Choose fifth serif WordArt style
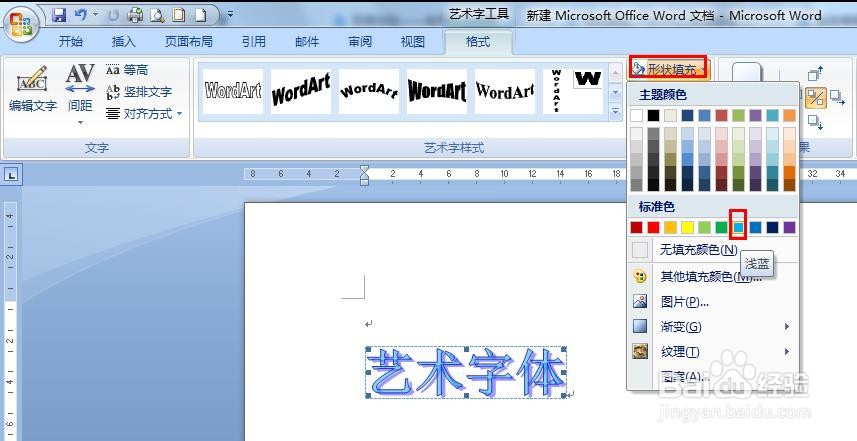 pyautogui.click(x=504, y=91)
